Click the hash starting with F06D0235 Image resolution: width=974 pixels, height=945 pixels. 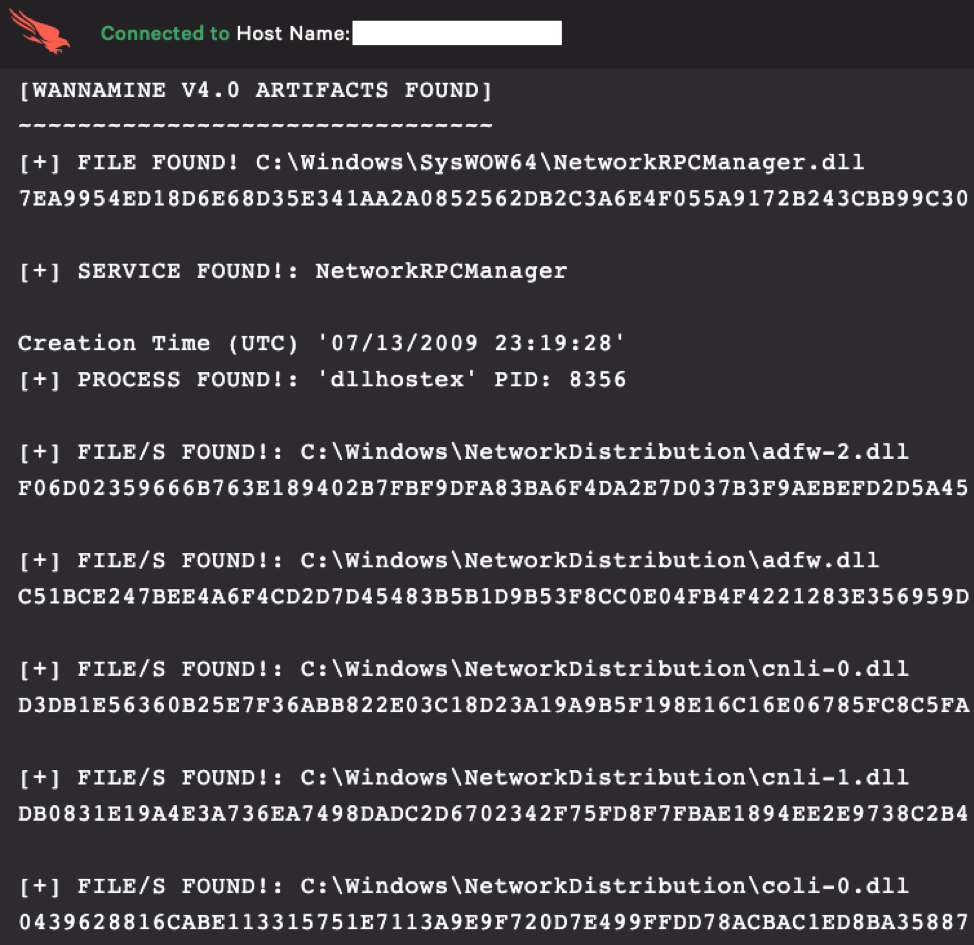(x=493, y=488)
